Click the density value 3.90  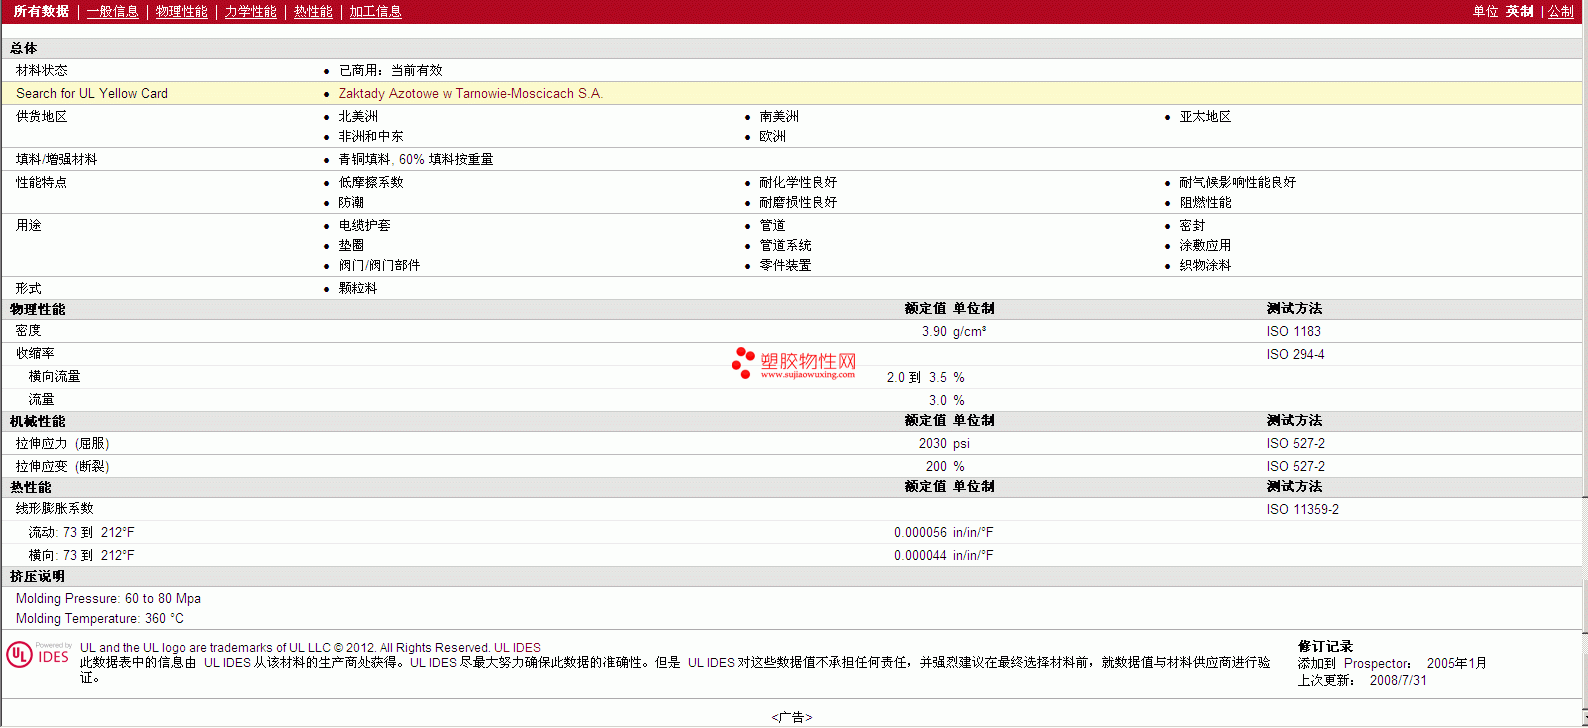click(x=934, y=331)
